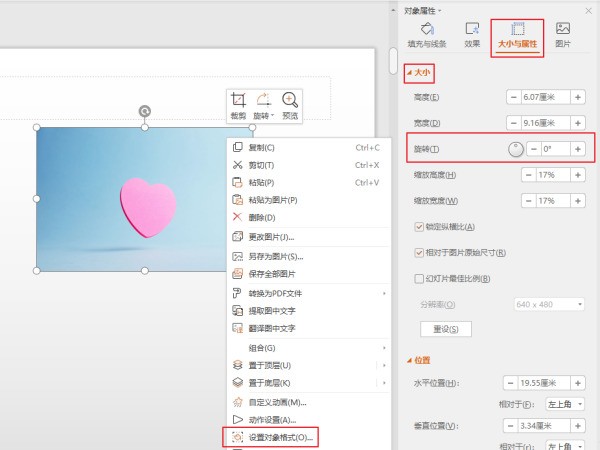This screenshot has width=600, height=450.
Task: Open the Effects (效果) panel tab
Action: (472, 35)
